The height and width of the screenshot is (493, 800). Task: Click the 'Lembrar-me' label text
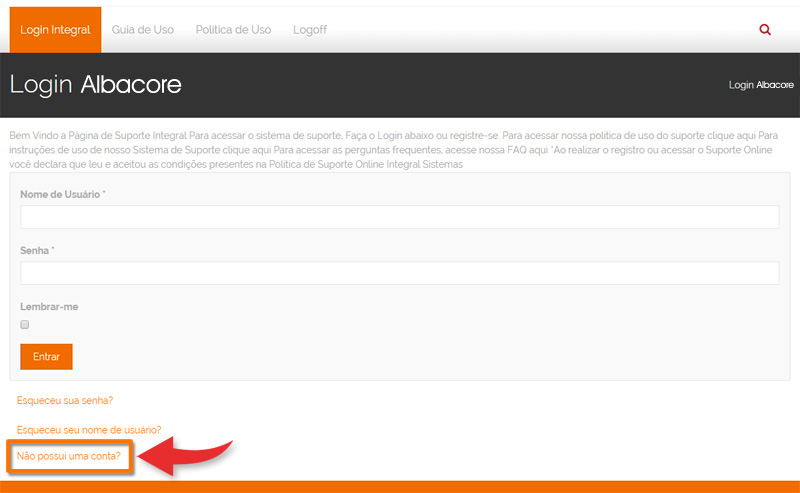click(x=49, y=306)
